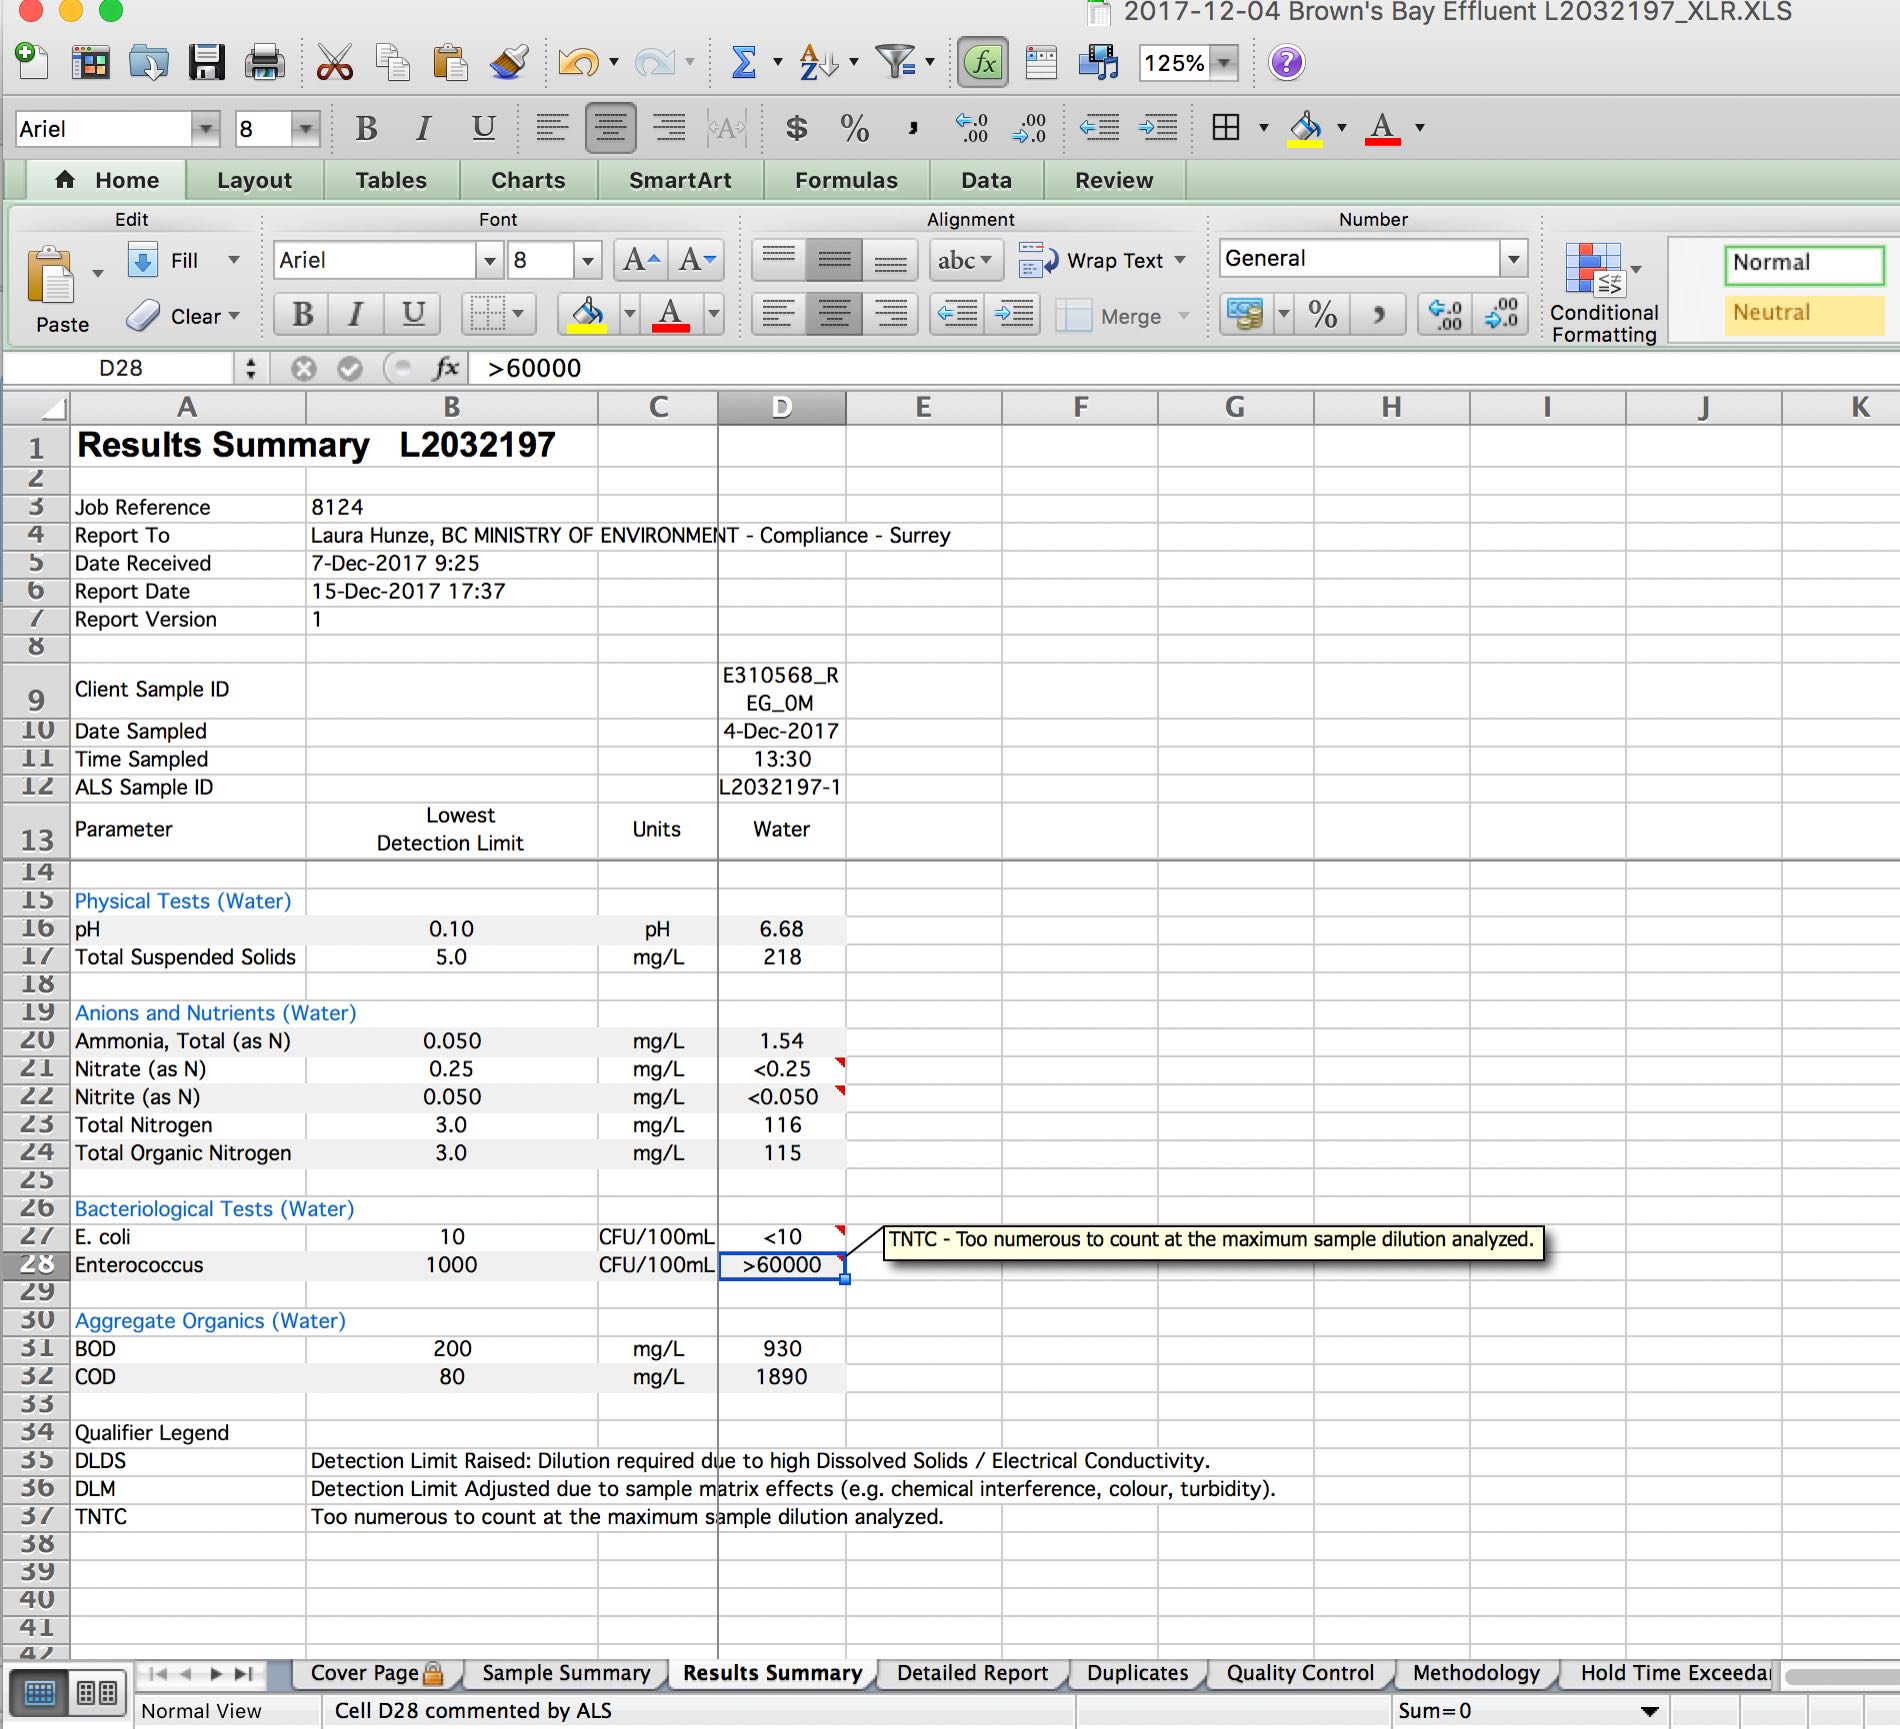Open the 125% zoom dropdown

coord(1224,63)
